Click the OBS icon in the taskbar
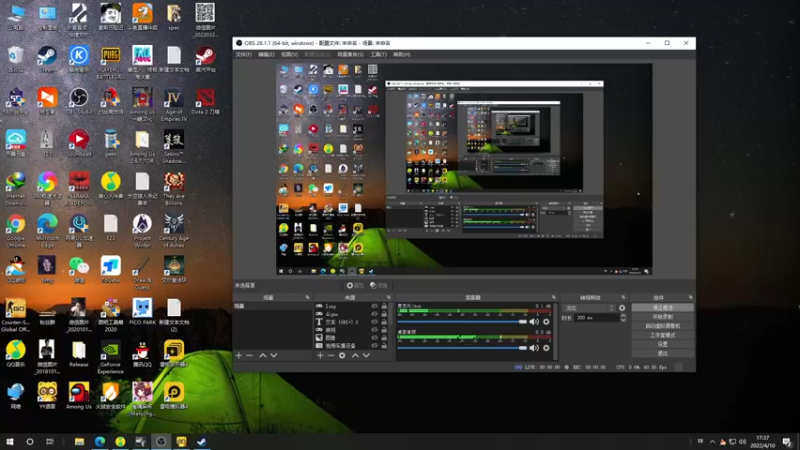 pyautogui.click(x=161, y=441)
